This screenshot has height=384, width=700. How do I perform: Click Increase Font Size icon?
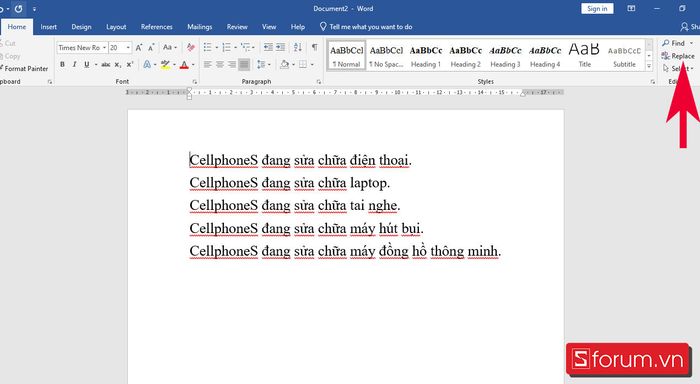(x=139, y=47)
